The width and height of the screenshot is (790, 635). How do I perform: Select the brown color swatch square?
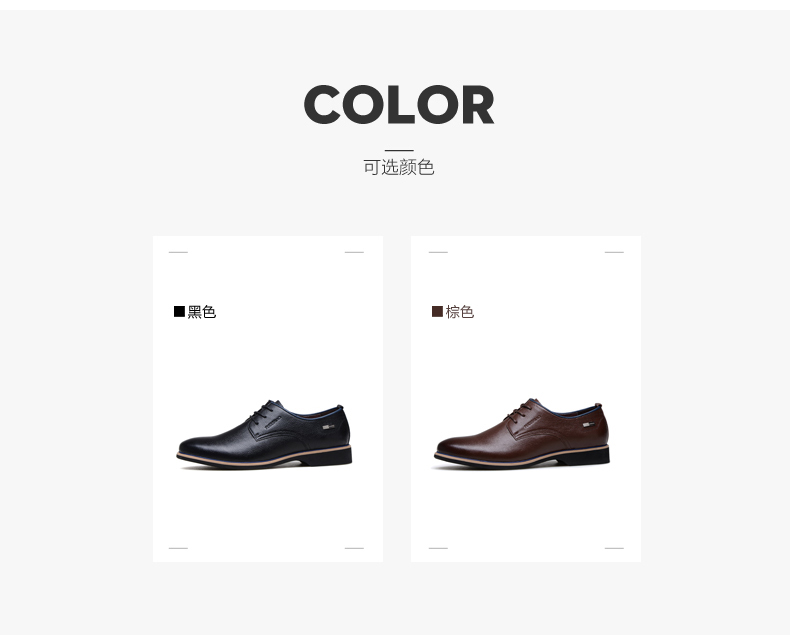coord(437,311)
